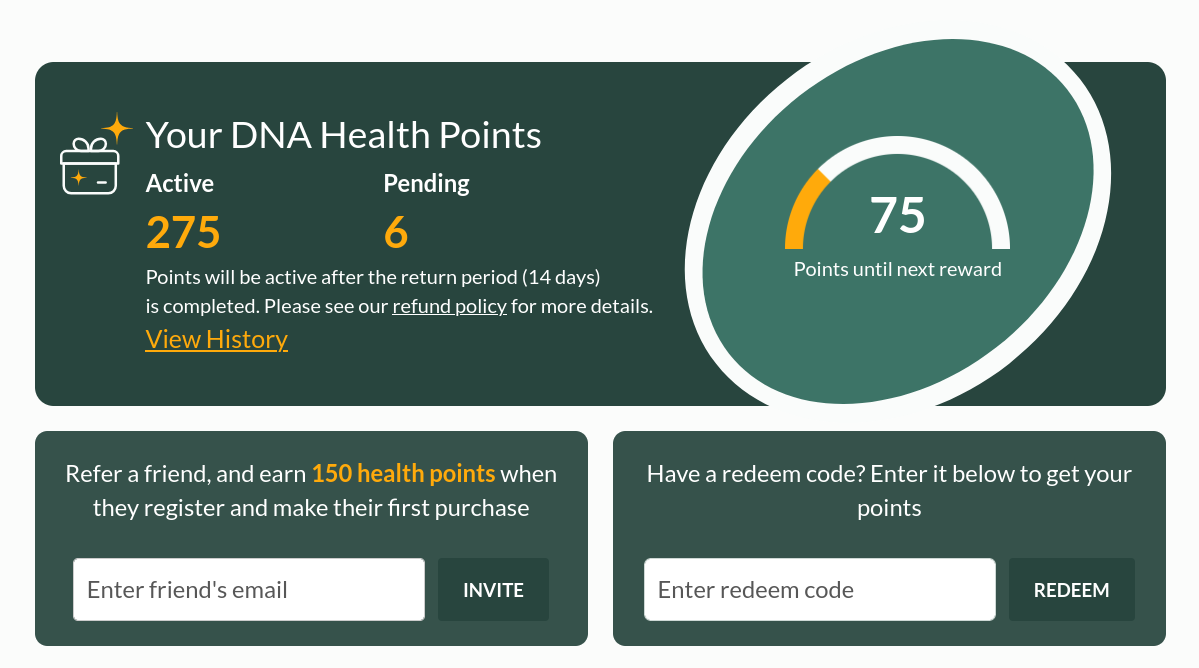The width and height of the screenshot is (1199, 668).
Task: Open the refund policy link
Action: click(x=449, y=306)
